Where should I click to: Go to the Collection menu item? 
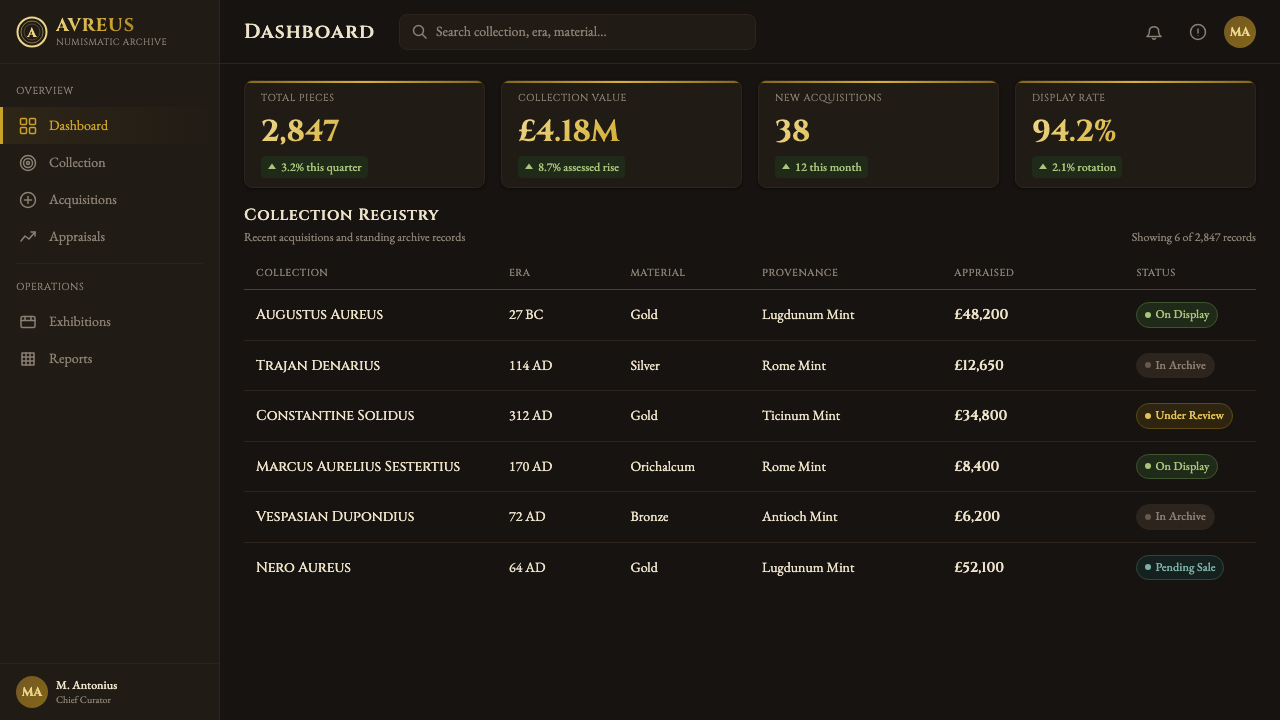[x=110, y=163]
